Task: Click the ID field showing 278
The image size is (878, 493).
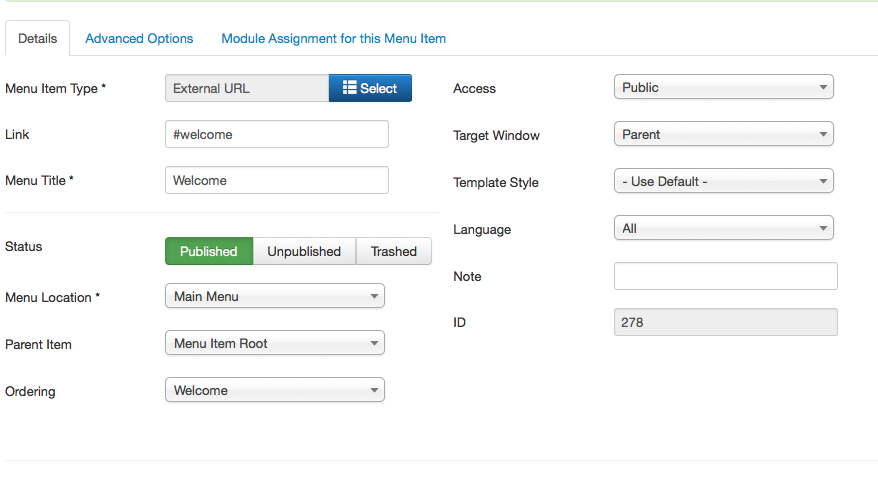Action: pyautogui.click(x=726, y=322)
